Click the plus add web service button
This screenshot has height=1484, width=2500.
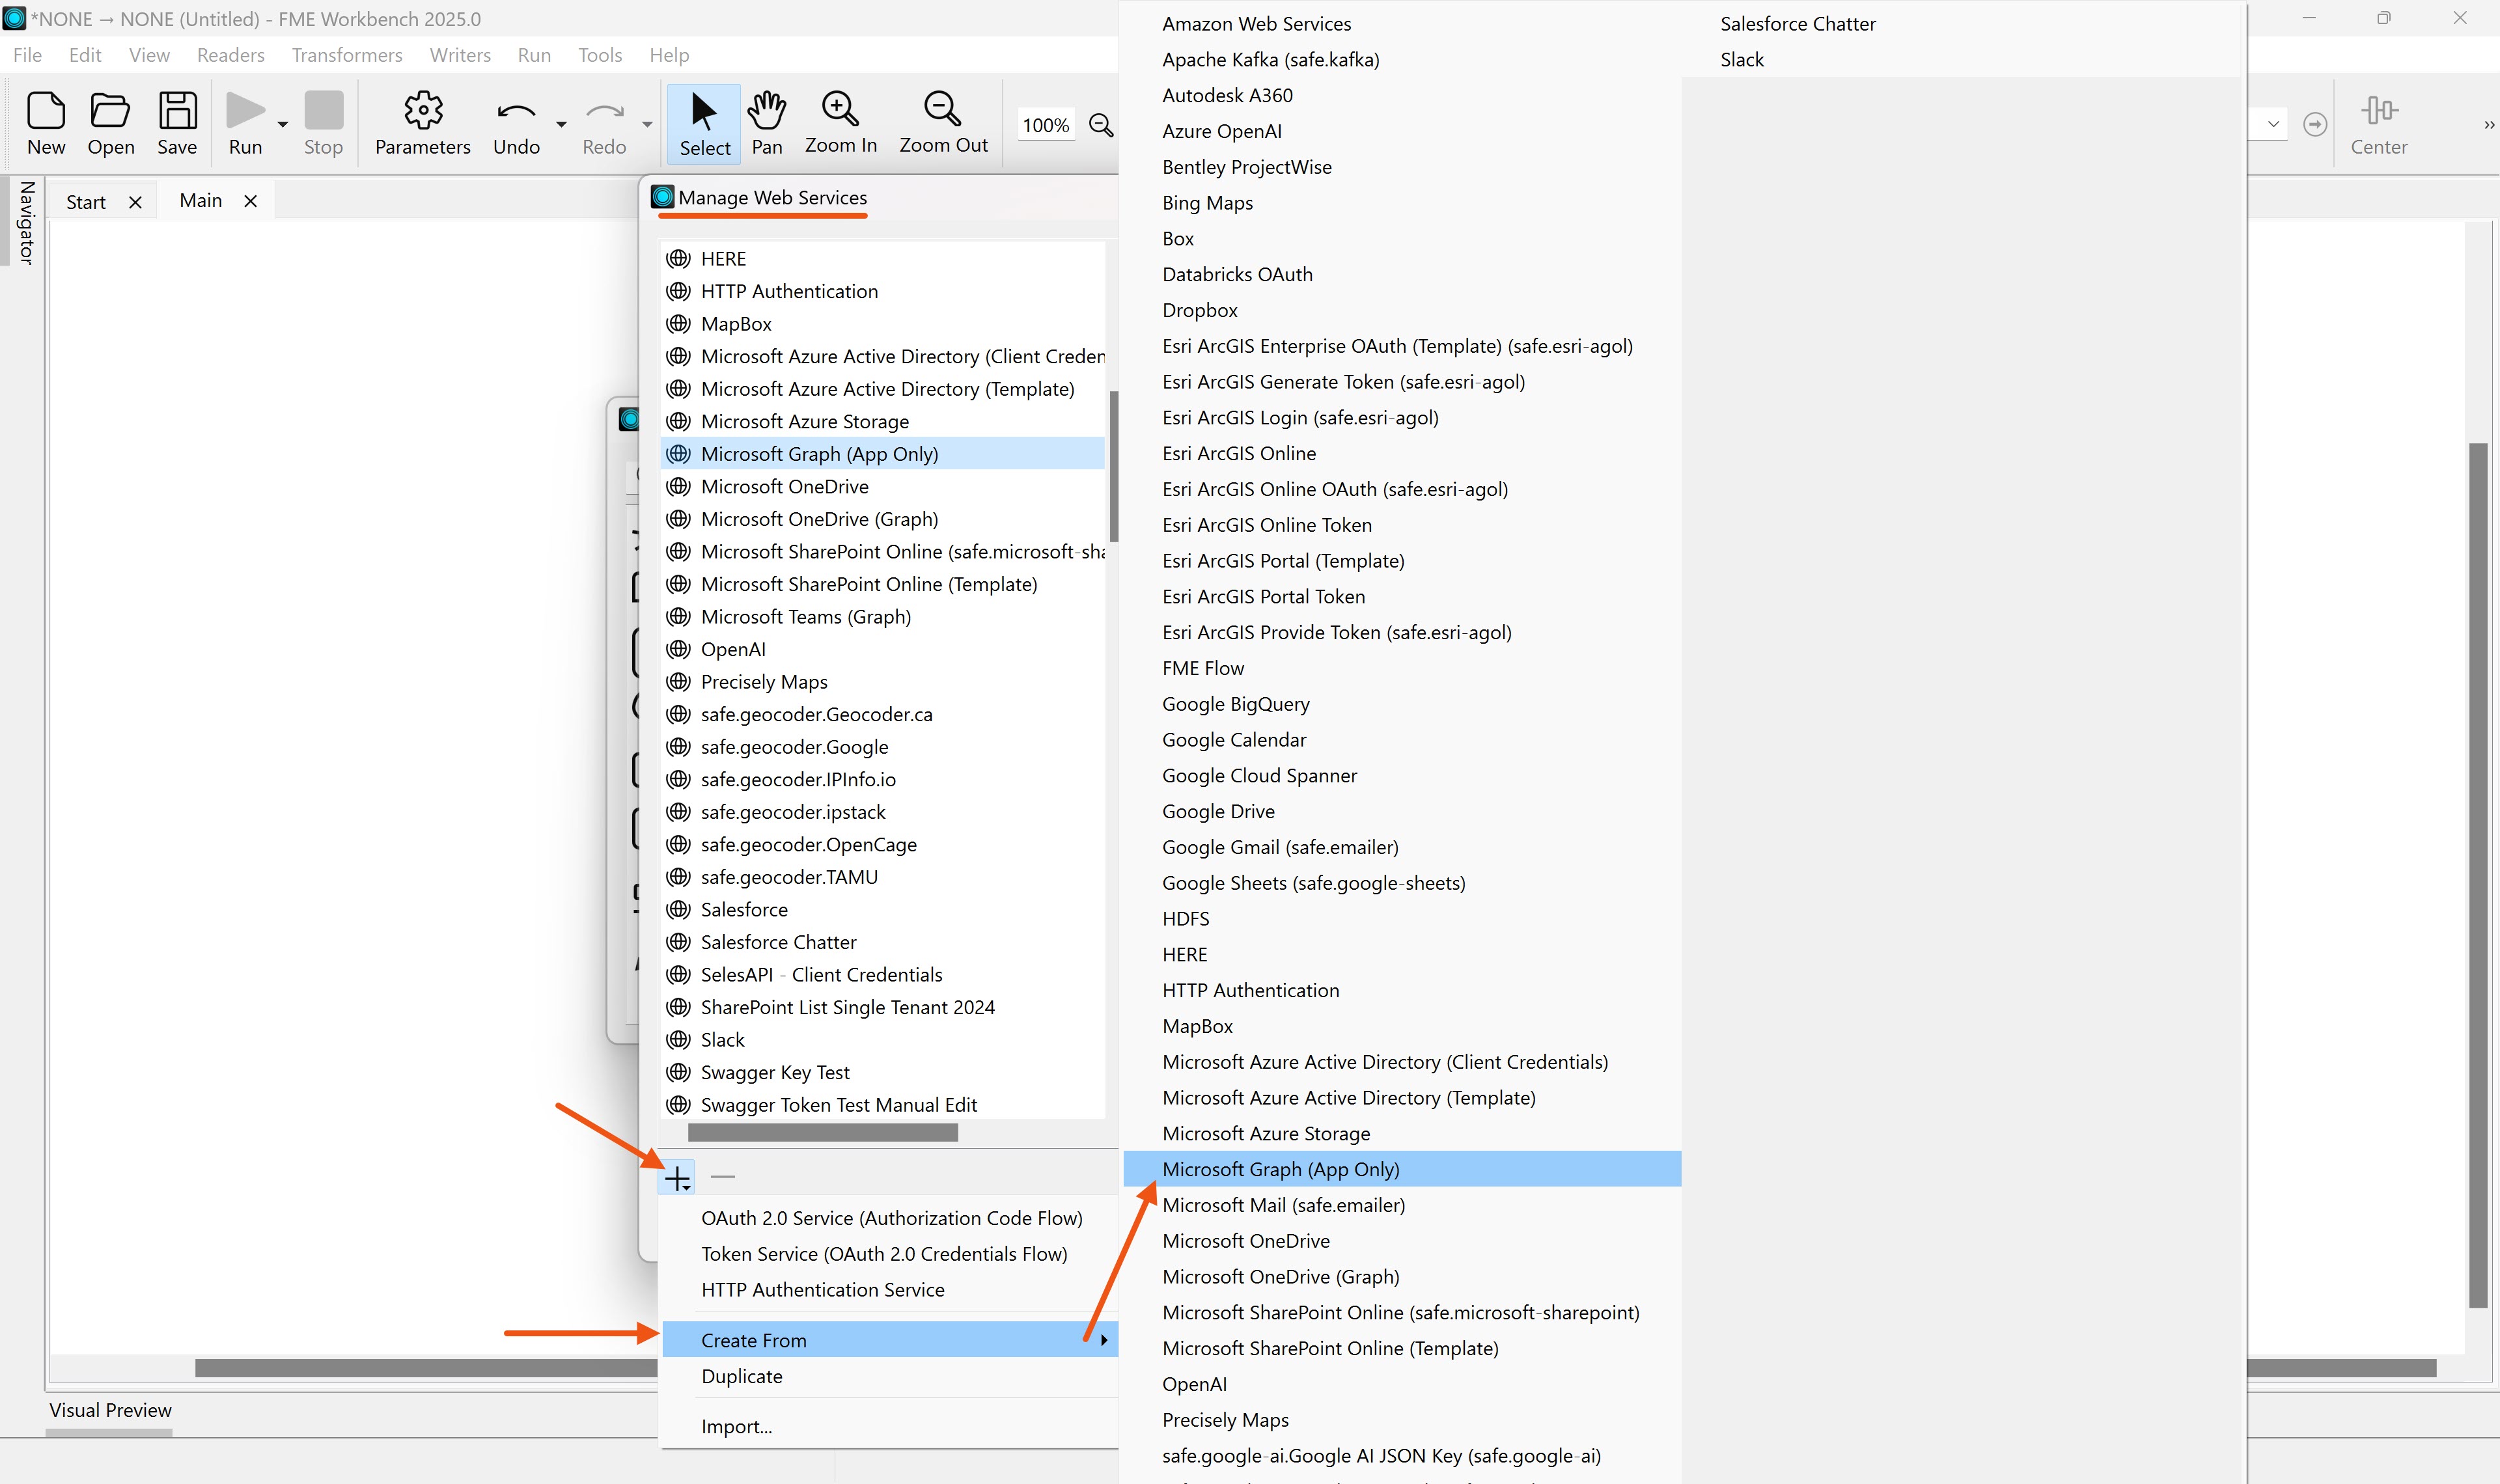click(x=677, y=1178)
